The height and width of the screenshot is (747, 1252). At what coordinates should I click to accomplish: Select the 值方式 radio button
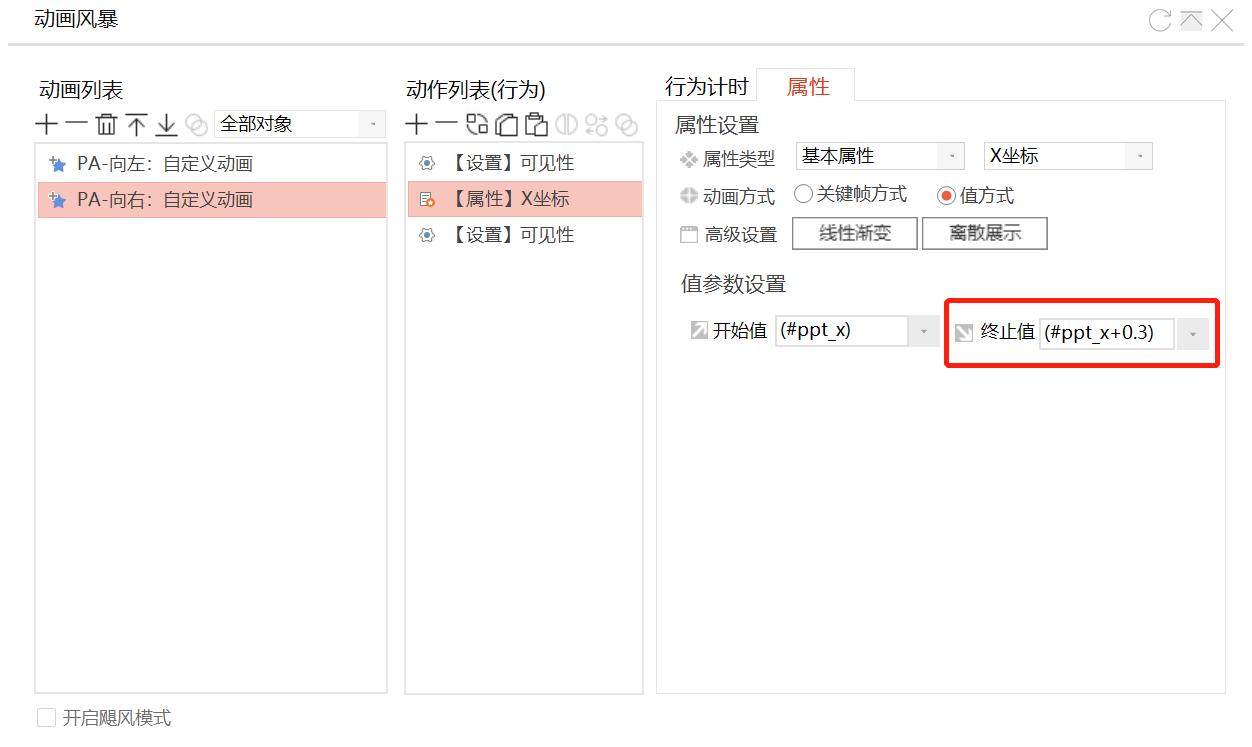click(946, 196)
